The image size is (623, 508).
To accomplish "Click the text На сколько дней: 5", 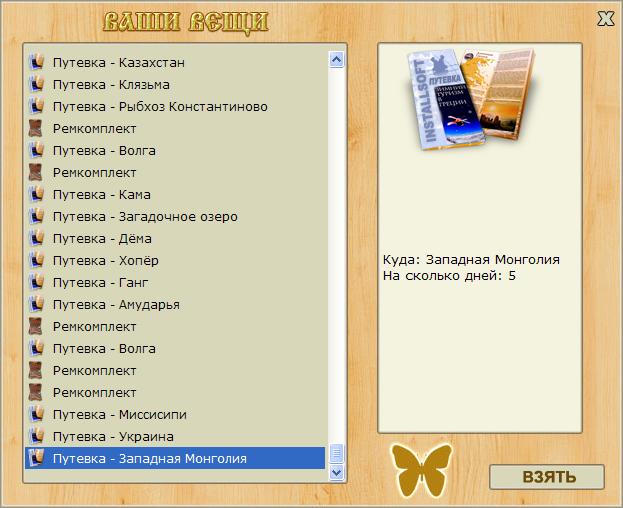I will click(449, 276).
